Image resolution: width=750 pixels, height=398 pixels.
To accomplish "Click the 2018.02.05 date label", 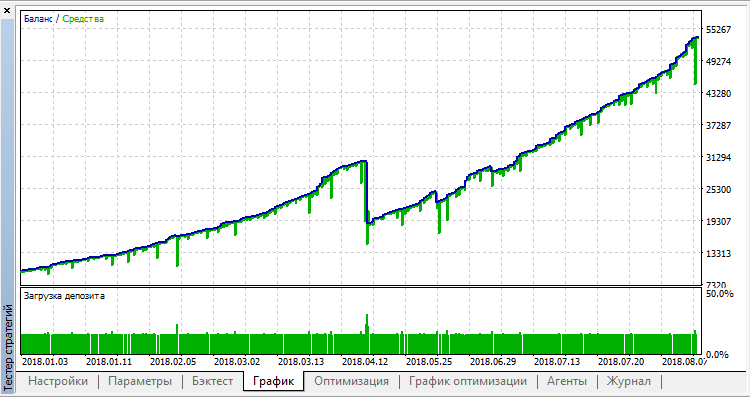I will [173, 361].
